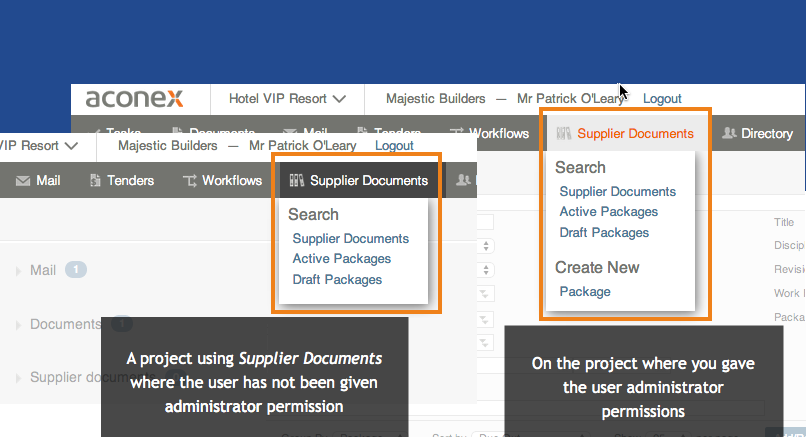The image size is (806, 437).
Task: Expand the faded Documents section triangle
Action: point(19,325)
